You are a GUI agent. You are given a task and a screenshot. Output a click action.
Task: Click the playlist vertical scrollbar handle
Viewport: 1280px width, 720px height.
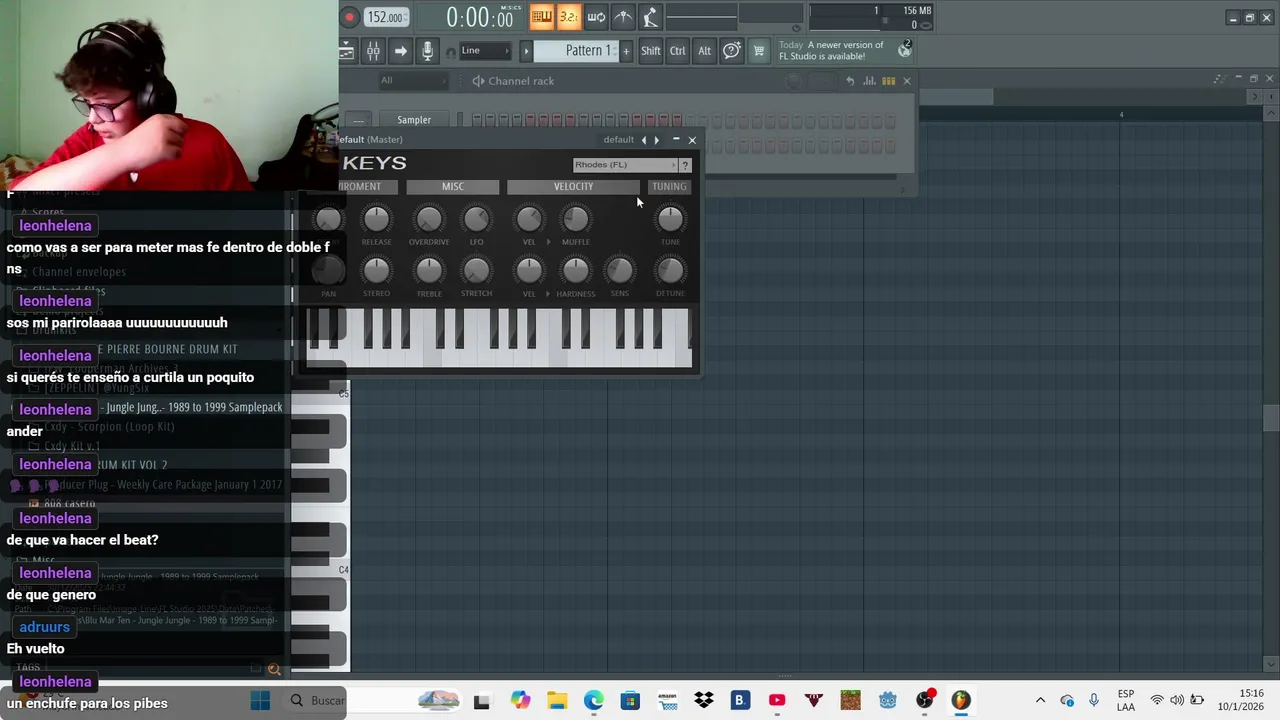(x=1270, y=418)
